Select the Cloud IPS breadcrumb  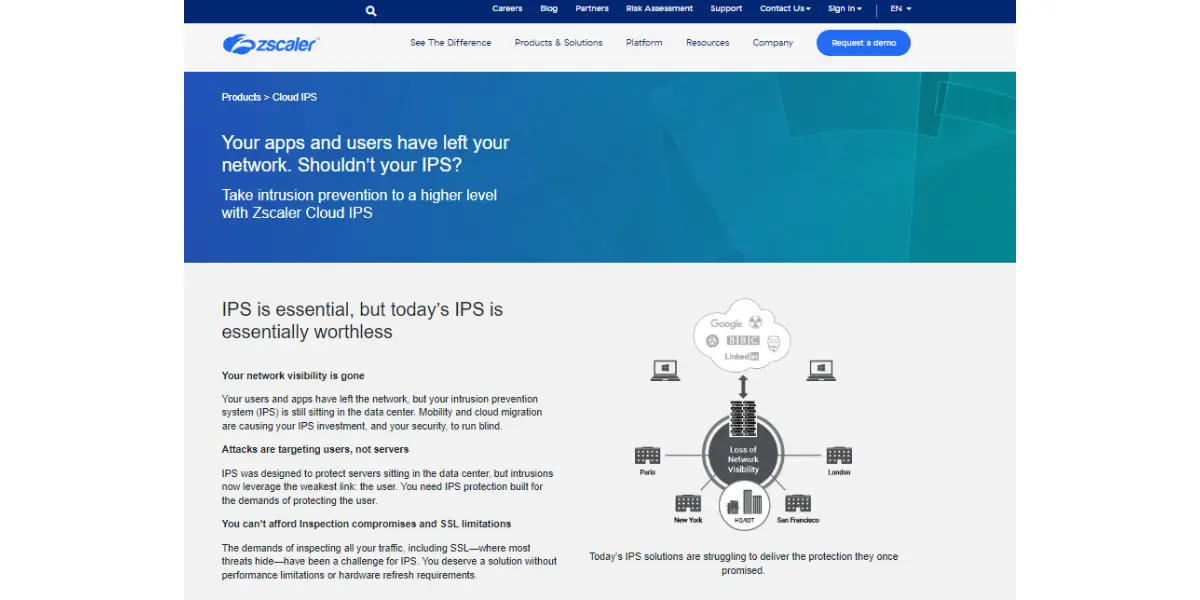coord(295,97)
